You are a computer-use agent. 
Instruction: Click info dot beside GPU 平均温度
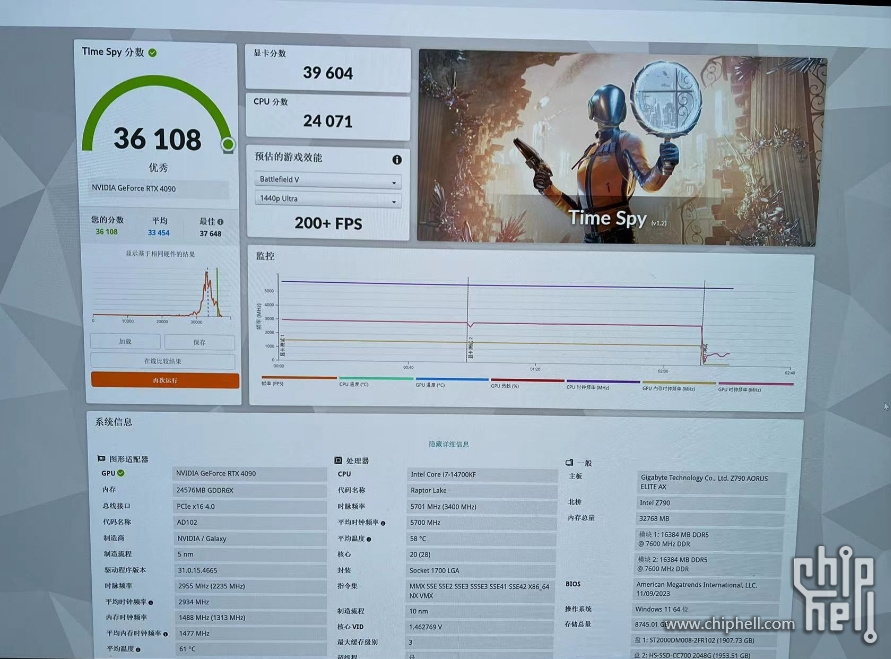138,649
